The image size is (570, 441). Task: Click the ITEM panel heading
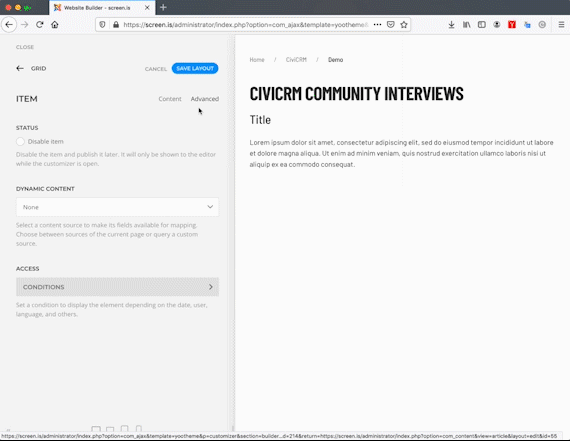click(27, 99)
